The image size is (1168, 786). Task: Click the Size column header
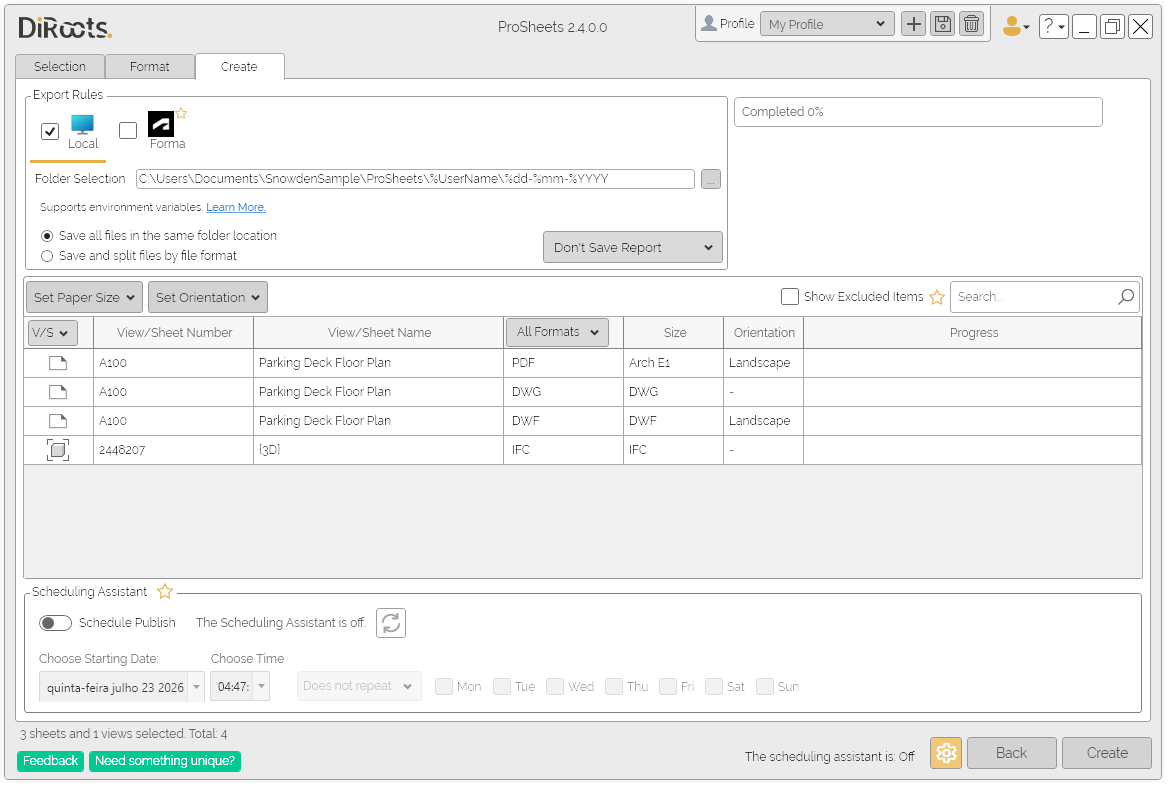click(x=674, y=333)
